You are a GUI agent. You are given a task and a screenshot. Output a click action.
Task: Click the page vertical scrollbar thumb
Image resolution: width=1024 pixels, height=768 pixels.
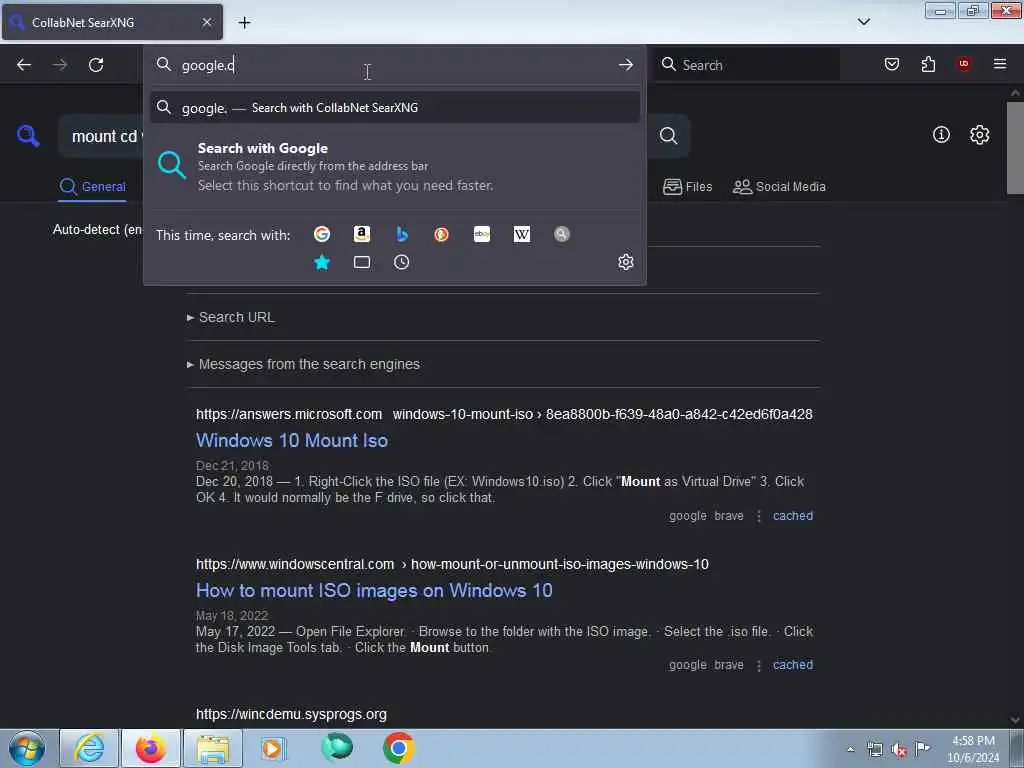tap(1015, 148)
